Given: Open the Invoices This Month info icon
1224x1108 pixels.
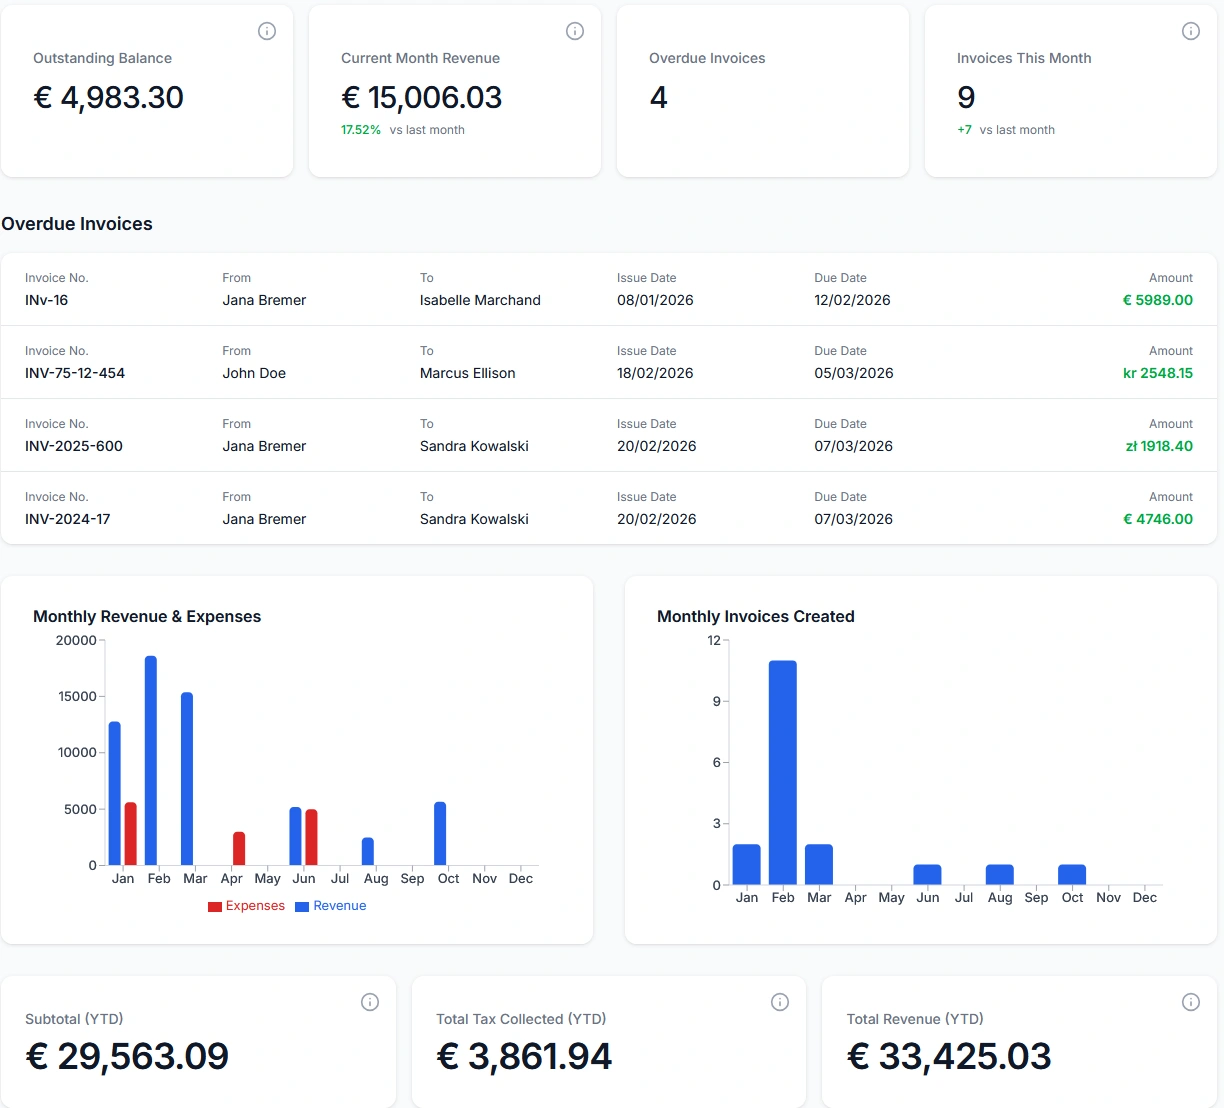Looking at the screenshot, I should (x=1191, y=31).
